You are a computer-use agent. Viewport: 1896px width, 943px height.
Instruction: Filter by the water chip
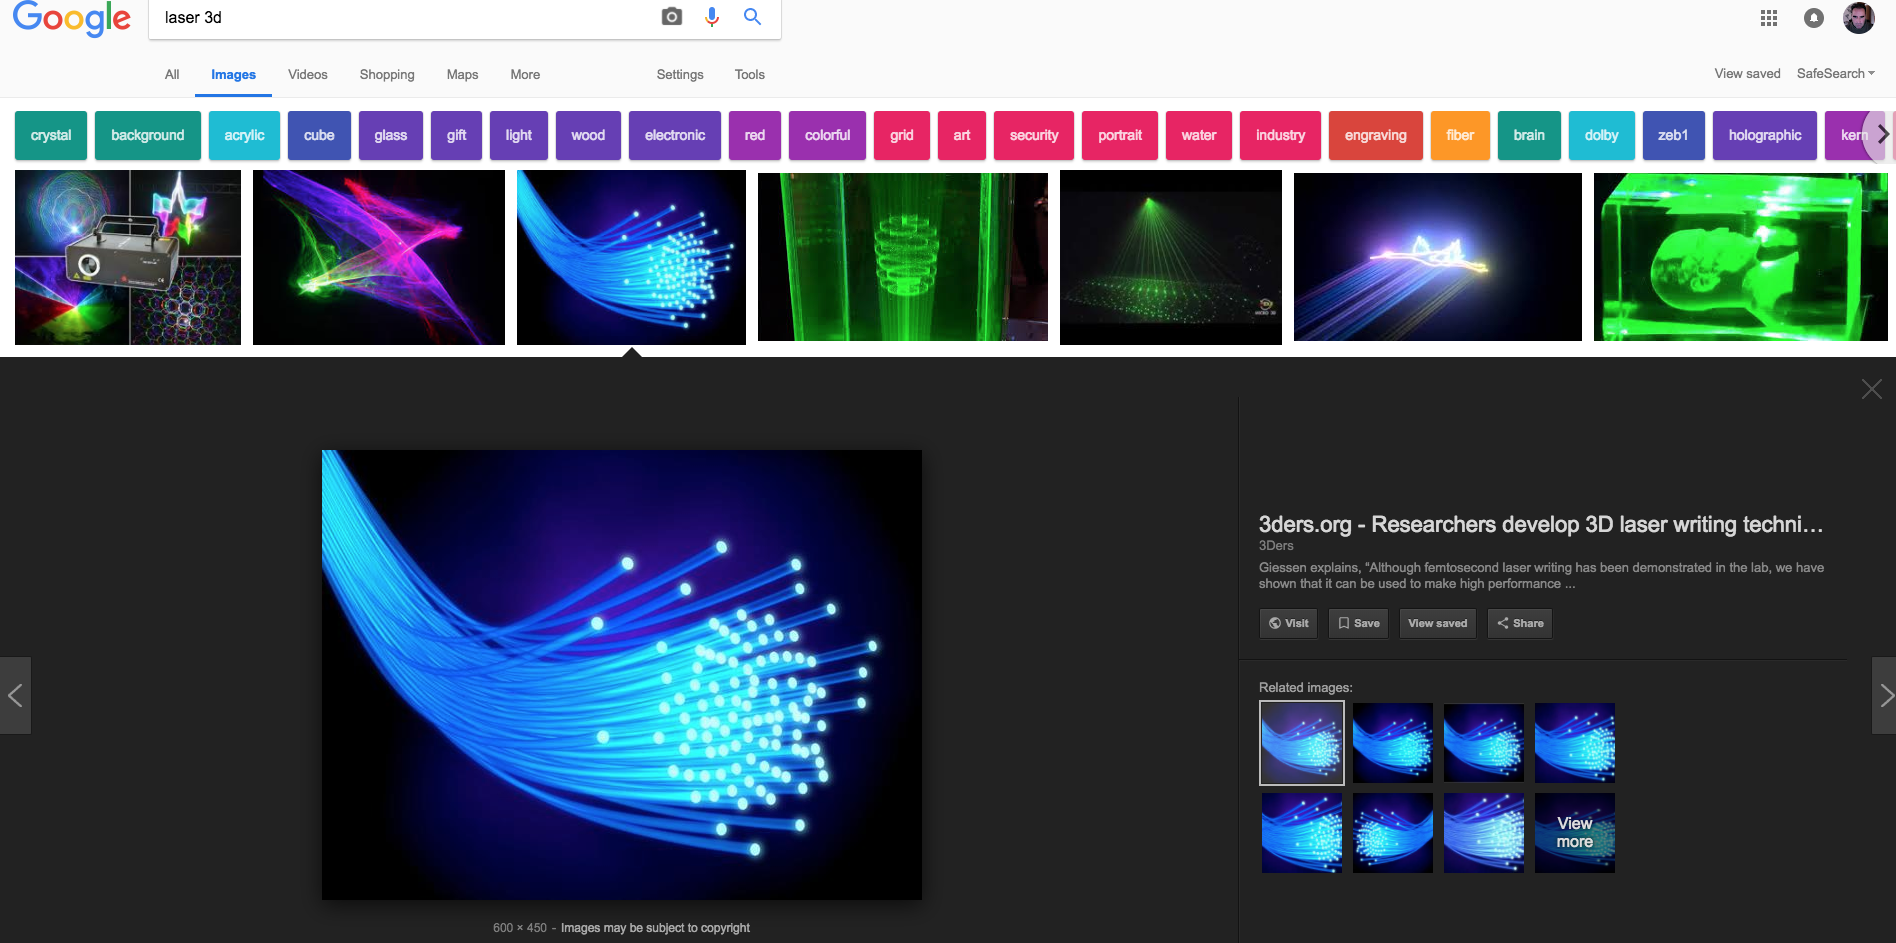pyautogui.click(x=1199, y=135)
